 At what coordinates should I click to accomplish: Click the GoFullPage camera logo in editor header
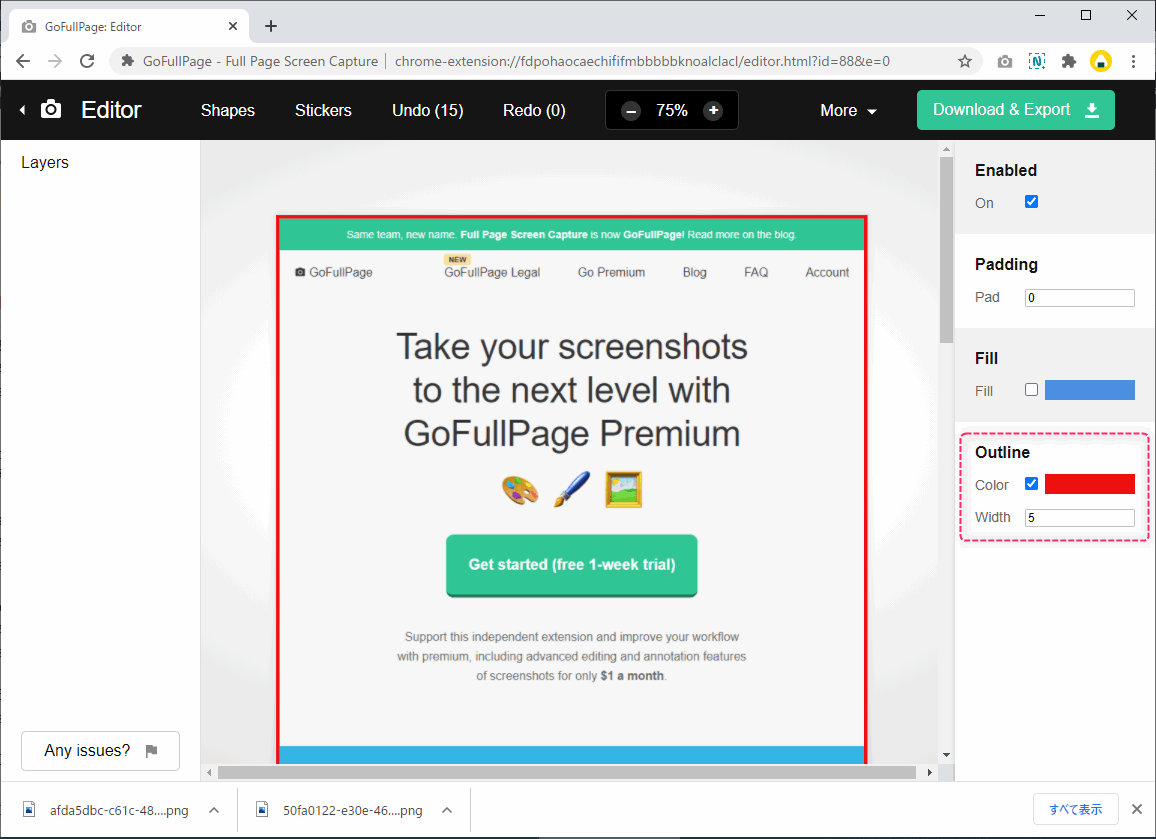pyautogui.click(x=51, y=109)
